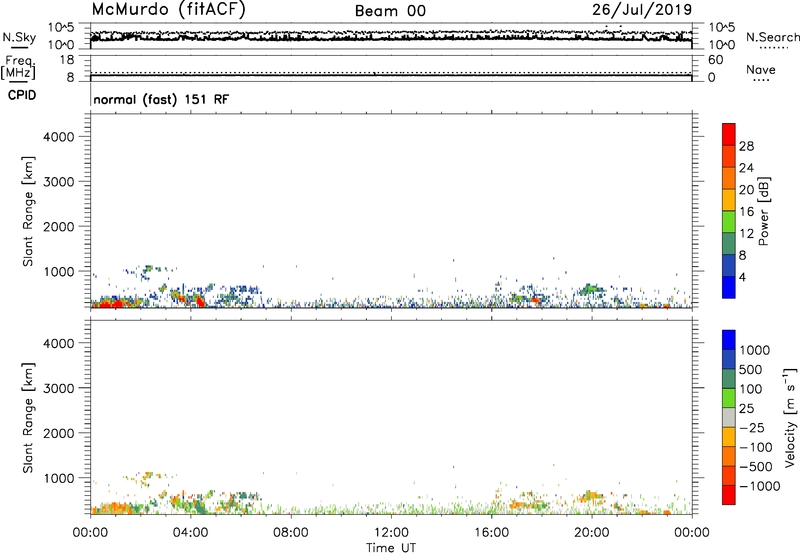800x554 pixels.
Task: Click the "60" Nave axis tick
Action: click(x=715, y=60)
